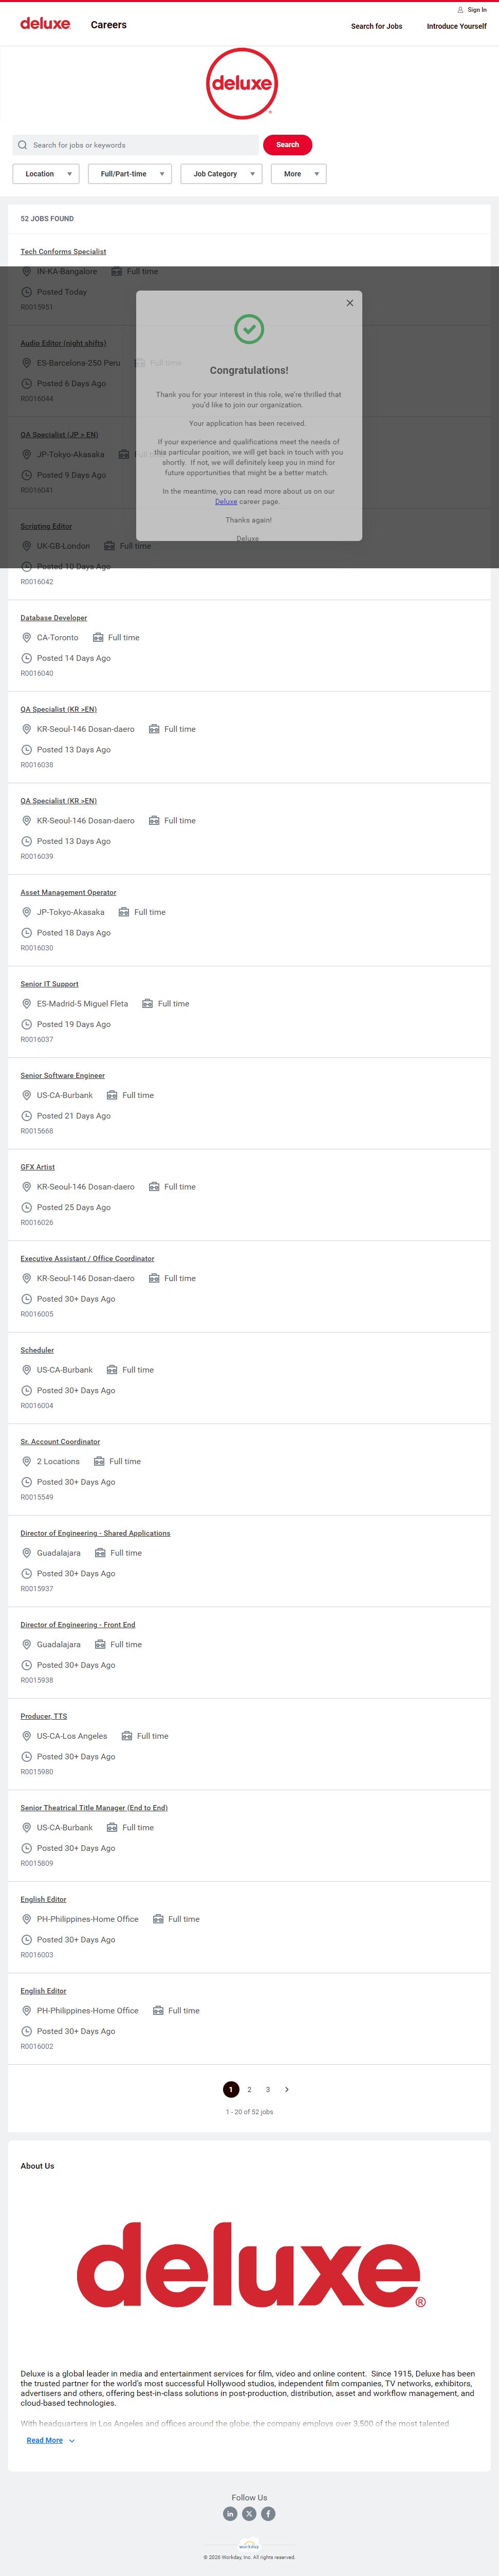The width and height of the screenshot is (499, 2576).
Task: Click the Sign In user icon
Action: 460,10
